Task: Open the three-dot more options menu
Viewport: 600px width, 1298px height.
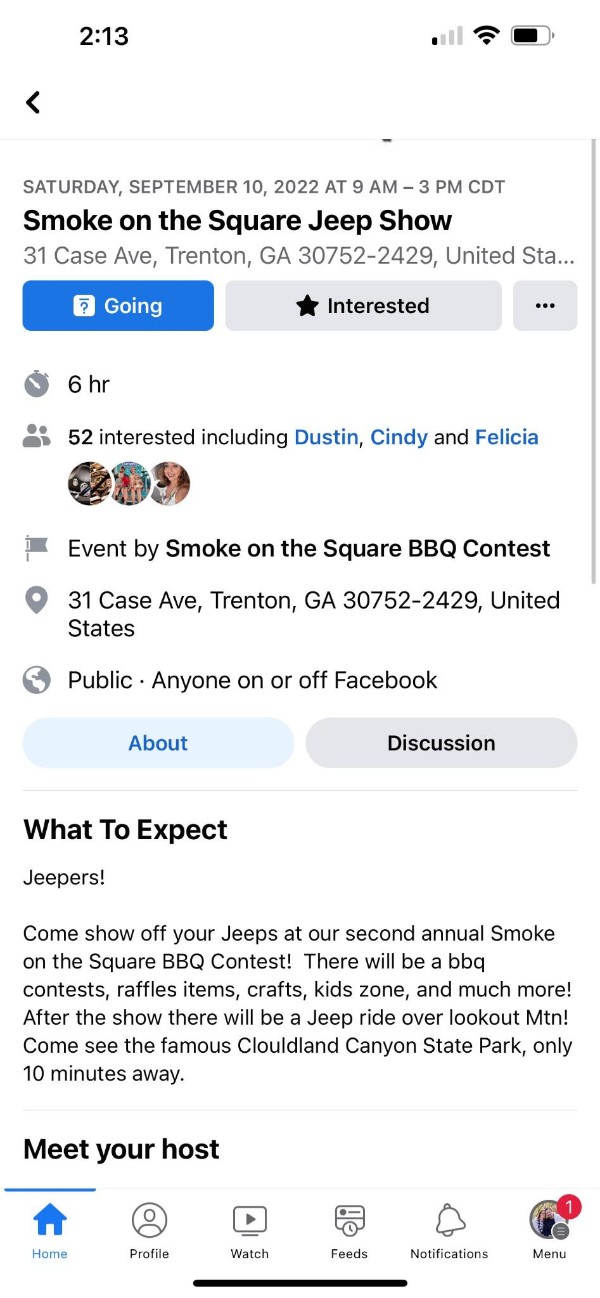Action: 545,306
